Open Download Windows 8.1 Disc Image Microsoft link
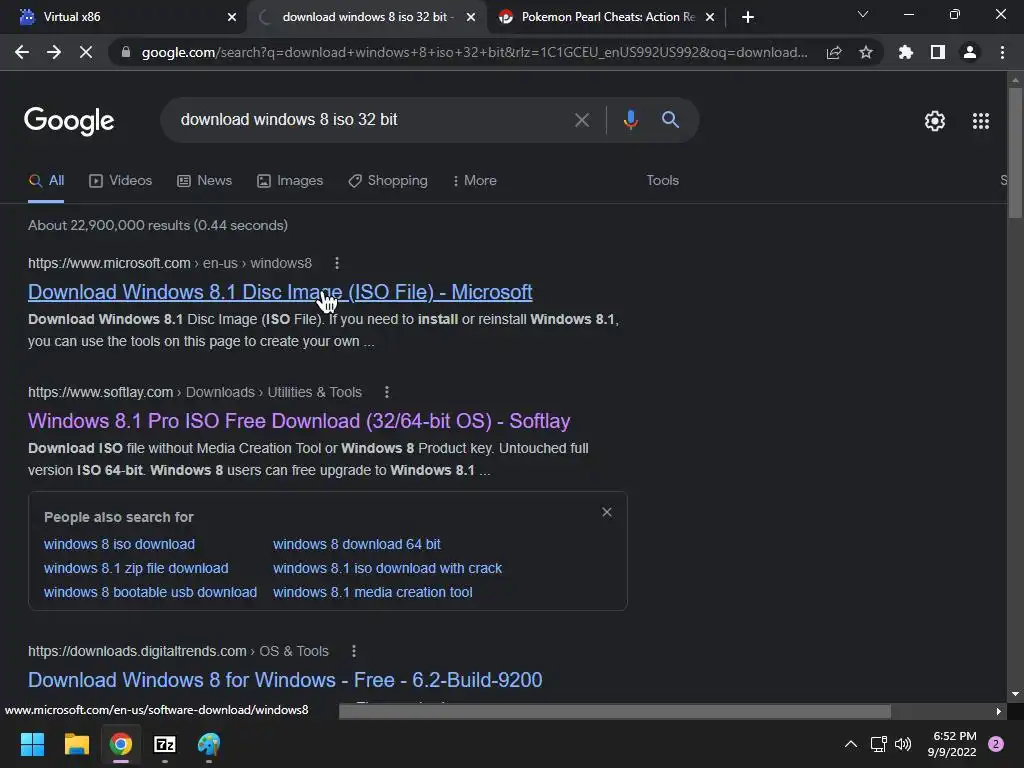Viewport: 1024px width, 768px height. click(280, 292)
